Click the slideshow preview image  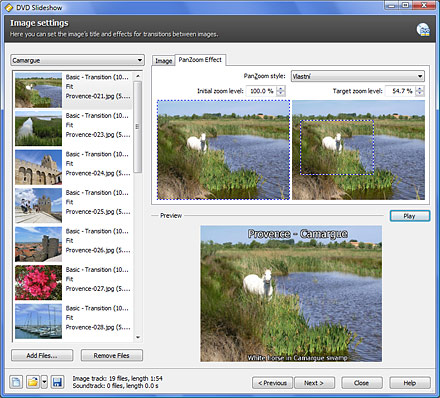(x=291, y=294)
